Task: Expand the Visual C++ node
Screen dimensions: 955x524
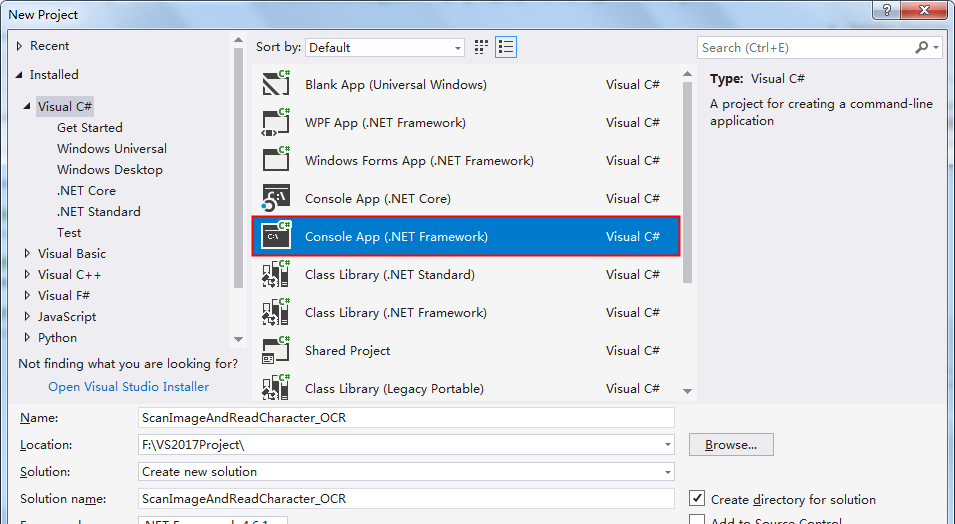Action: [27, 275]
